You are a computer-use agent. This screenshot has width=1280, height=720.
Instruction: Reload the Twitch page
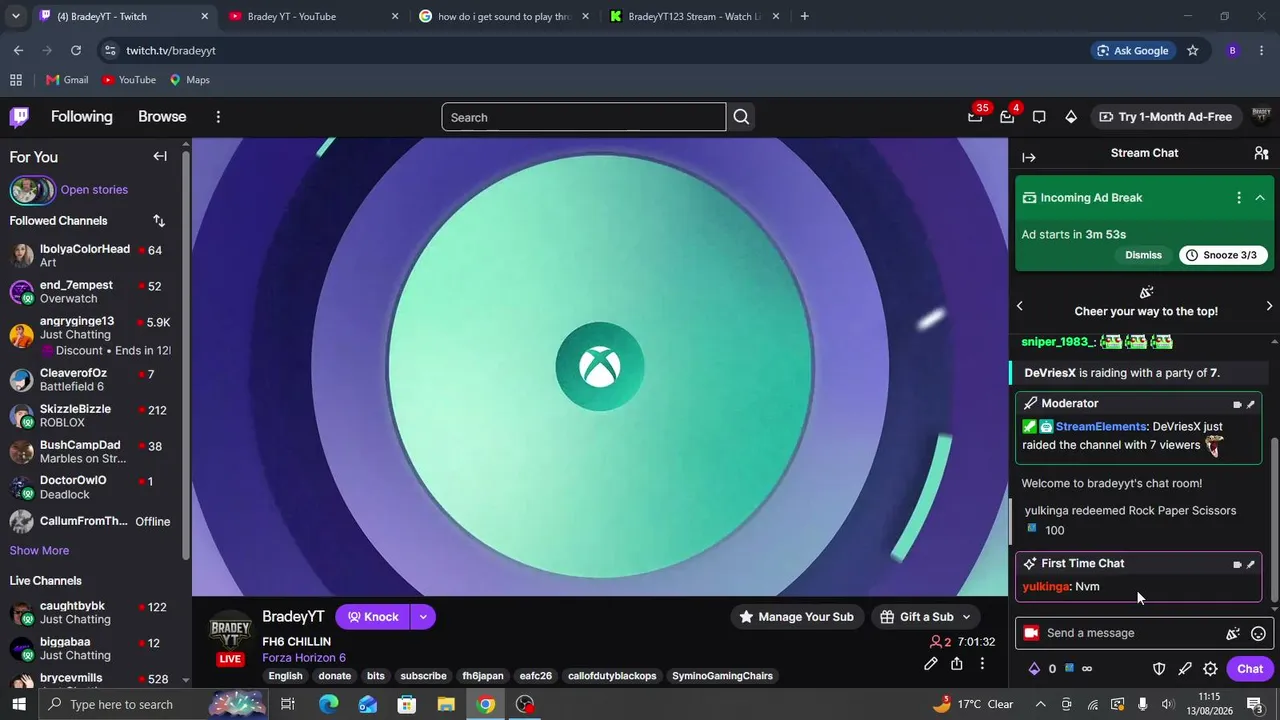76,50
